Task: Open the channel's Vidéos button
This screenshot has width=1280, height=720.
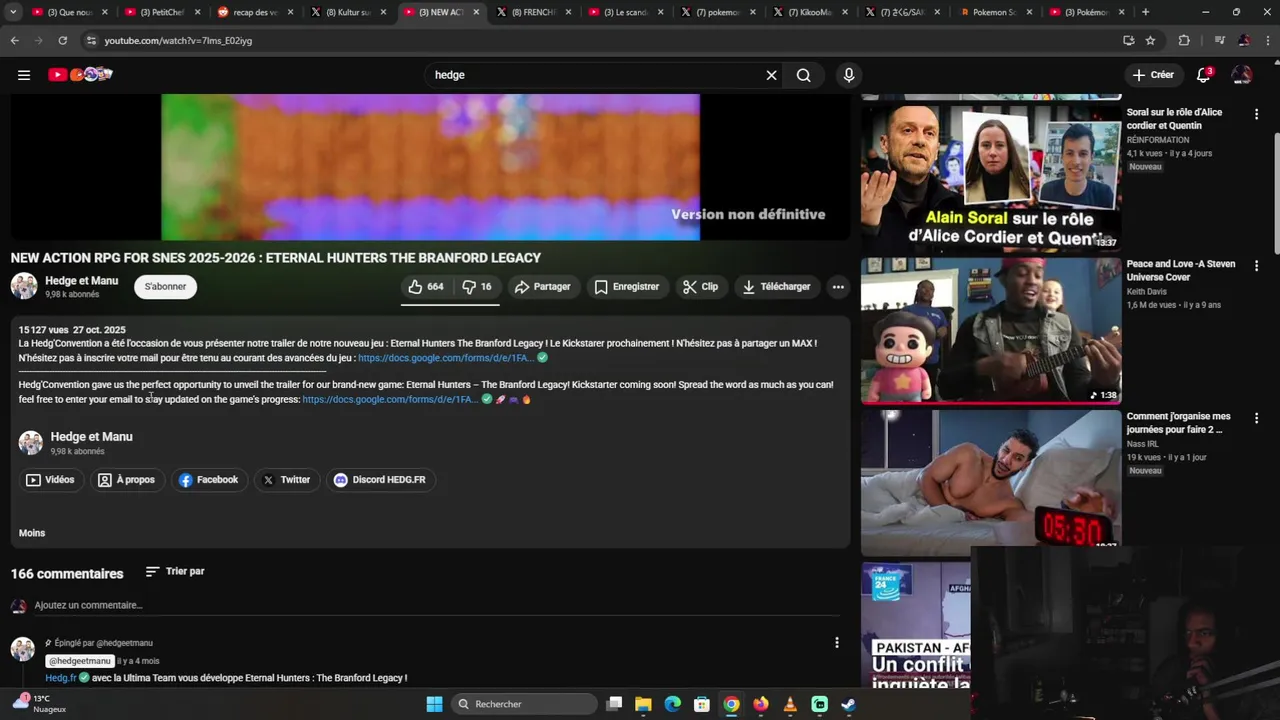Action: click(x=50, y=480)
